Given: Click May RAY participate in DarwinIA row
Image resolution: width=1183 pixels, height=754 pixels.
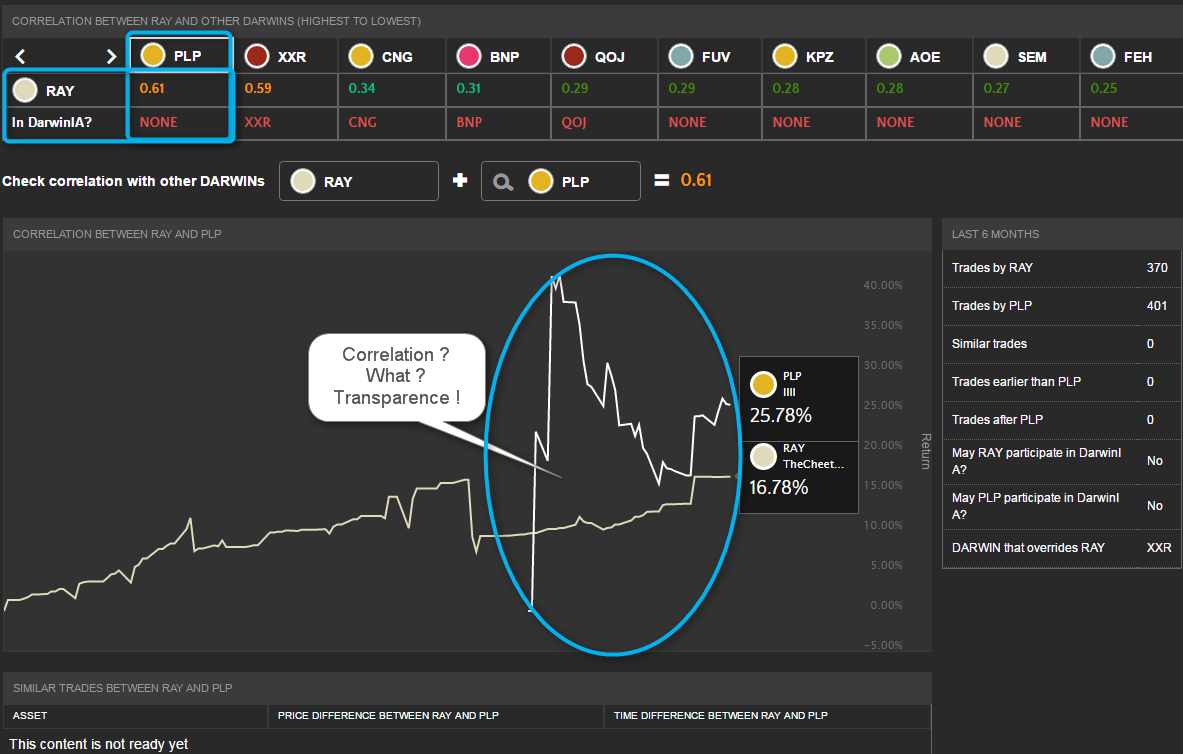Looking at the screenshot, I should pos(1062,461).
